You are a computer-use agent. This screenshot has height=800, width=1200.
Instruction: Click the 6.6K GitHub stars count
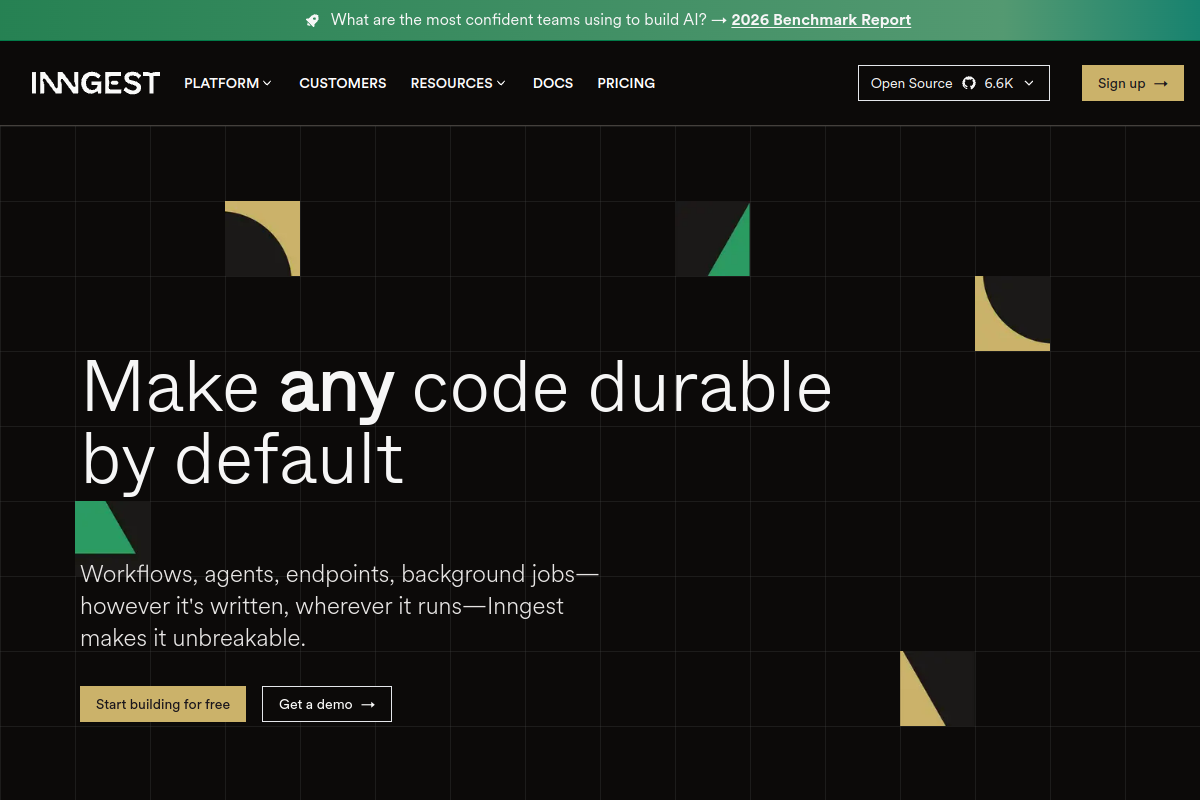[x=998, y=83]
